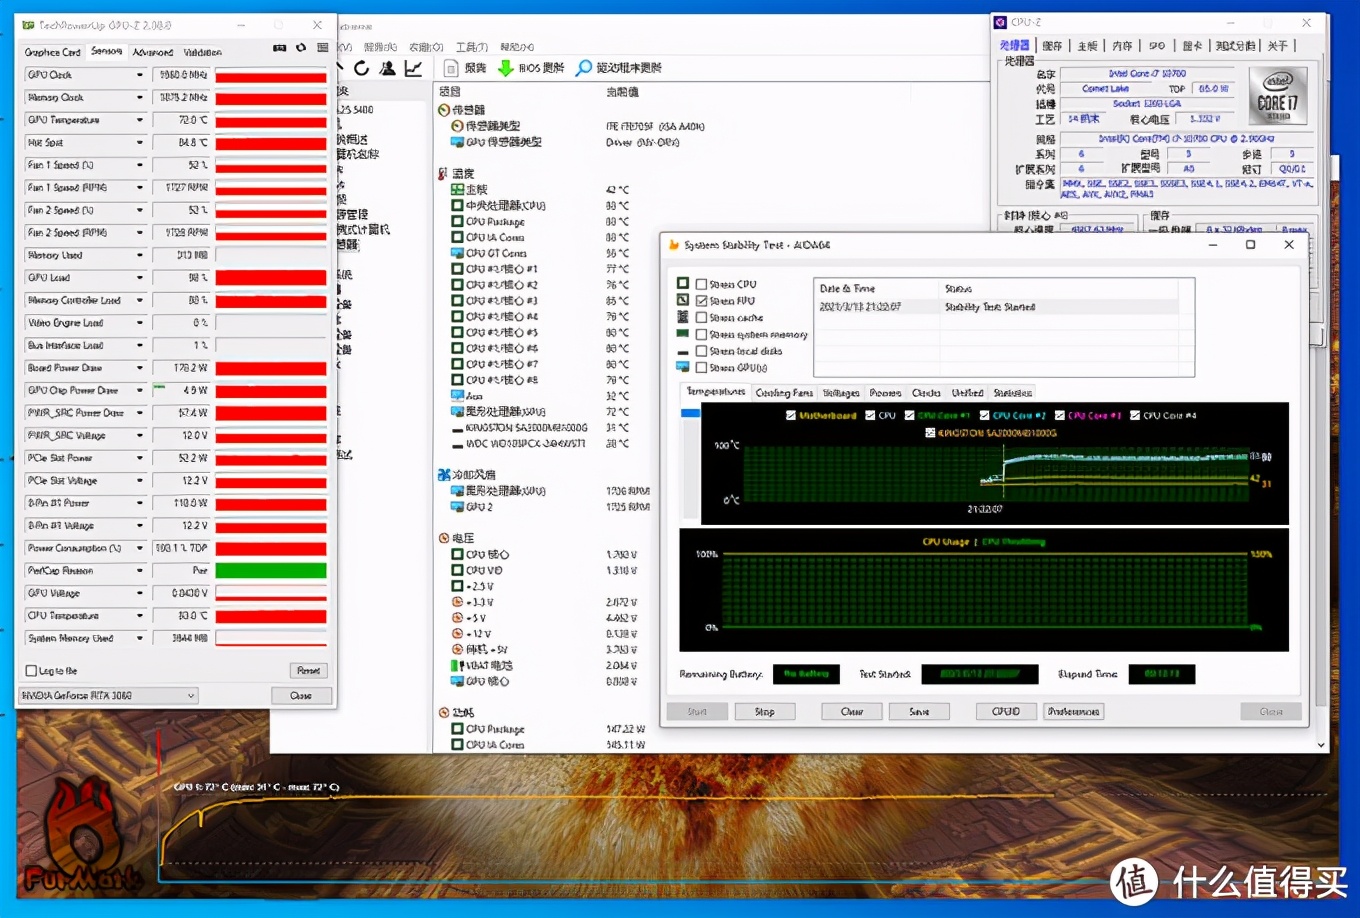
Task: Click the red GPU Load graph bar
Action: (x=271, y=278)
